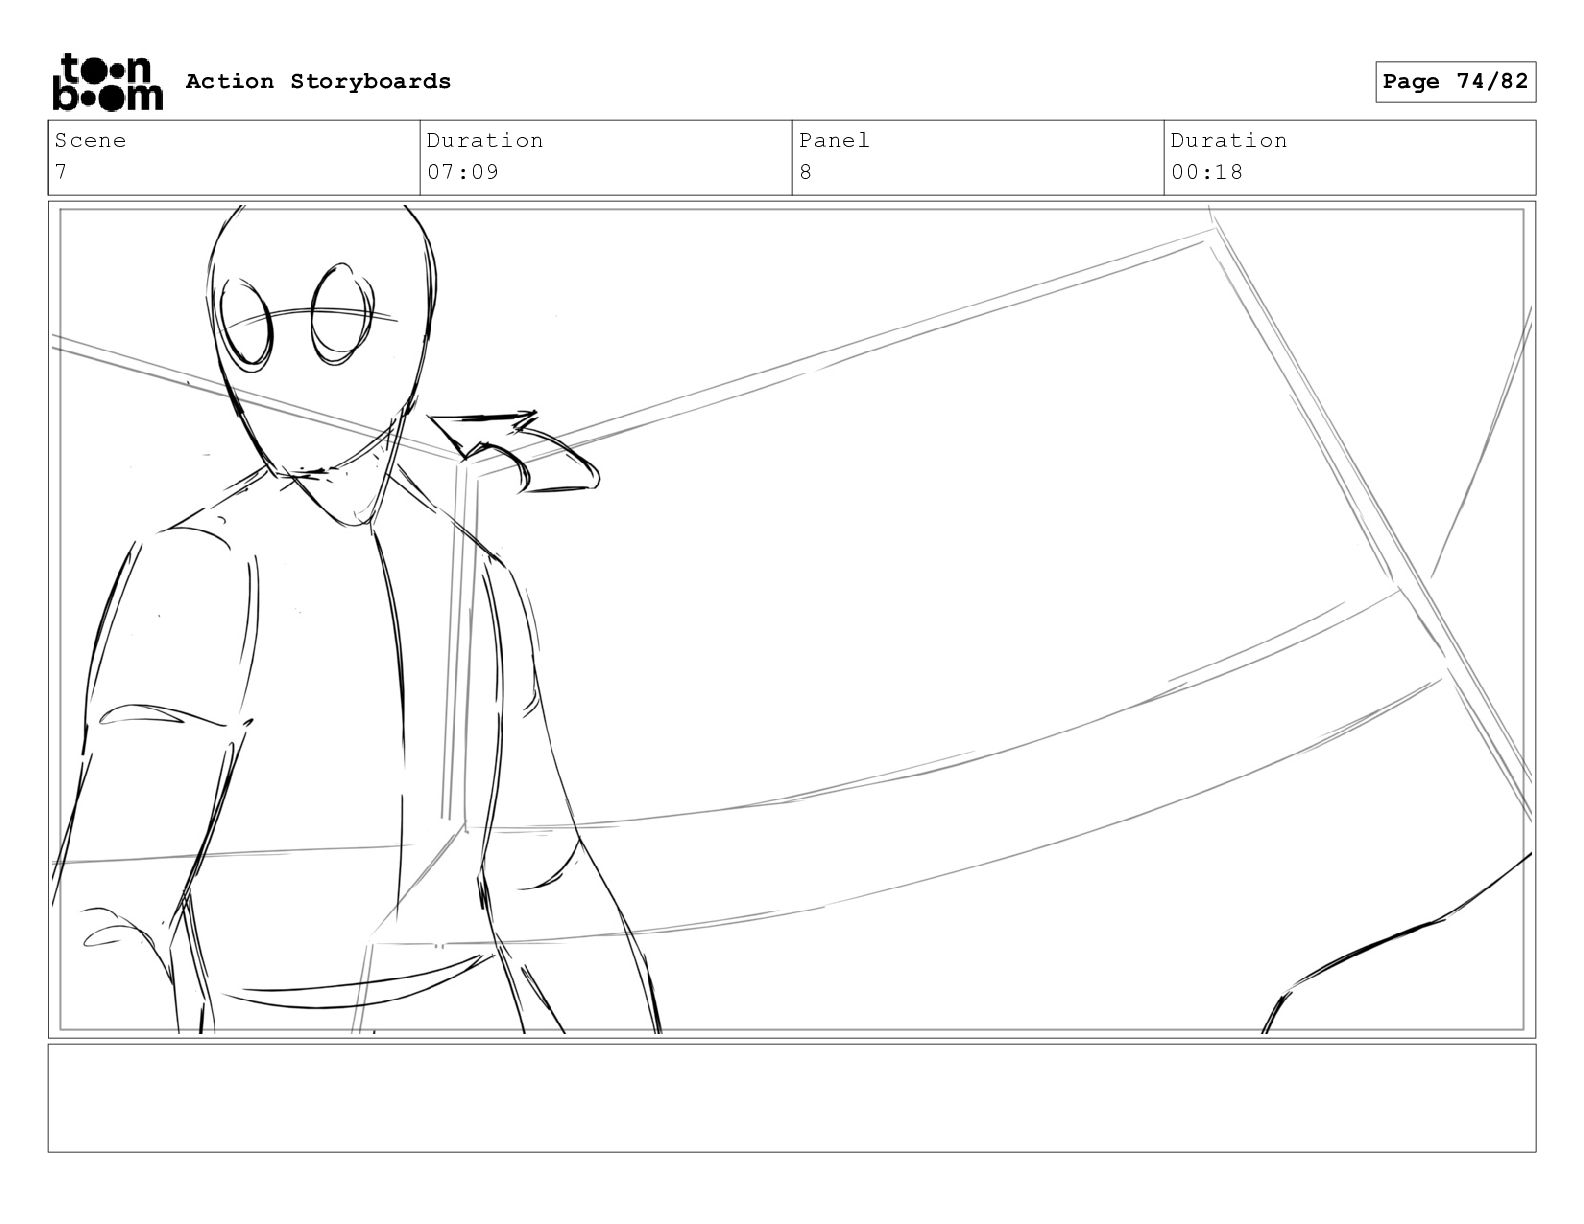Click the panel duration value '00:18'
The image size is (1584, 1224).
tap(1207, 172)
